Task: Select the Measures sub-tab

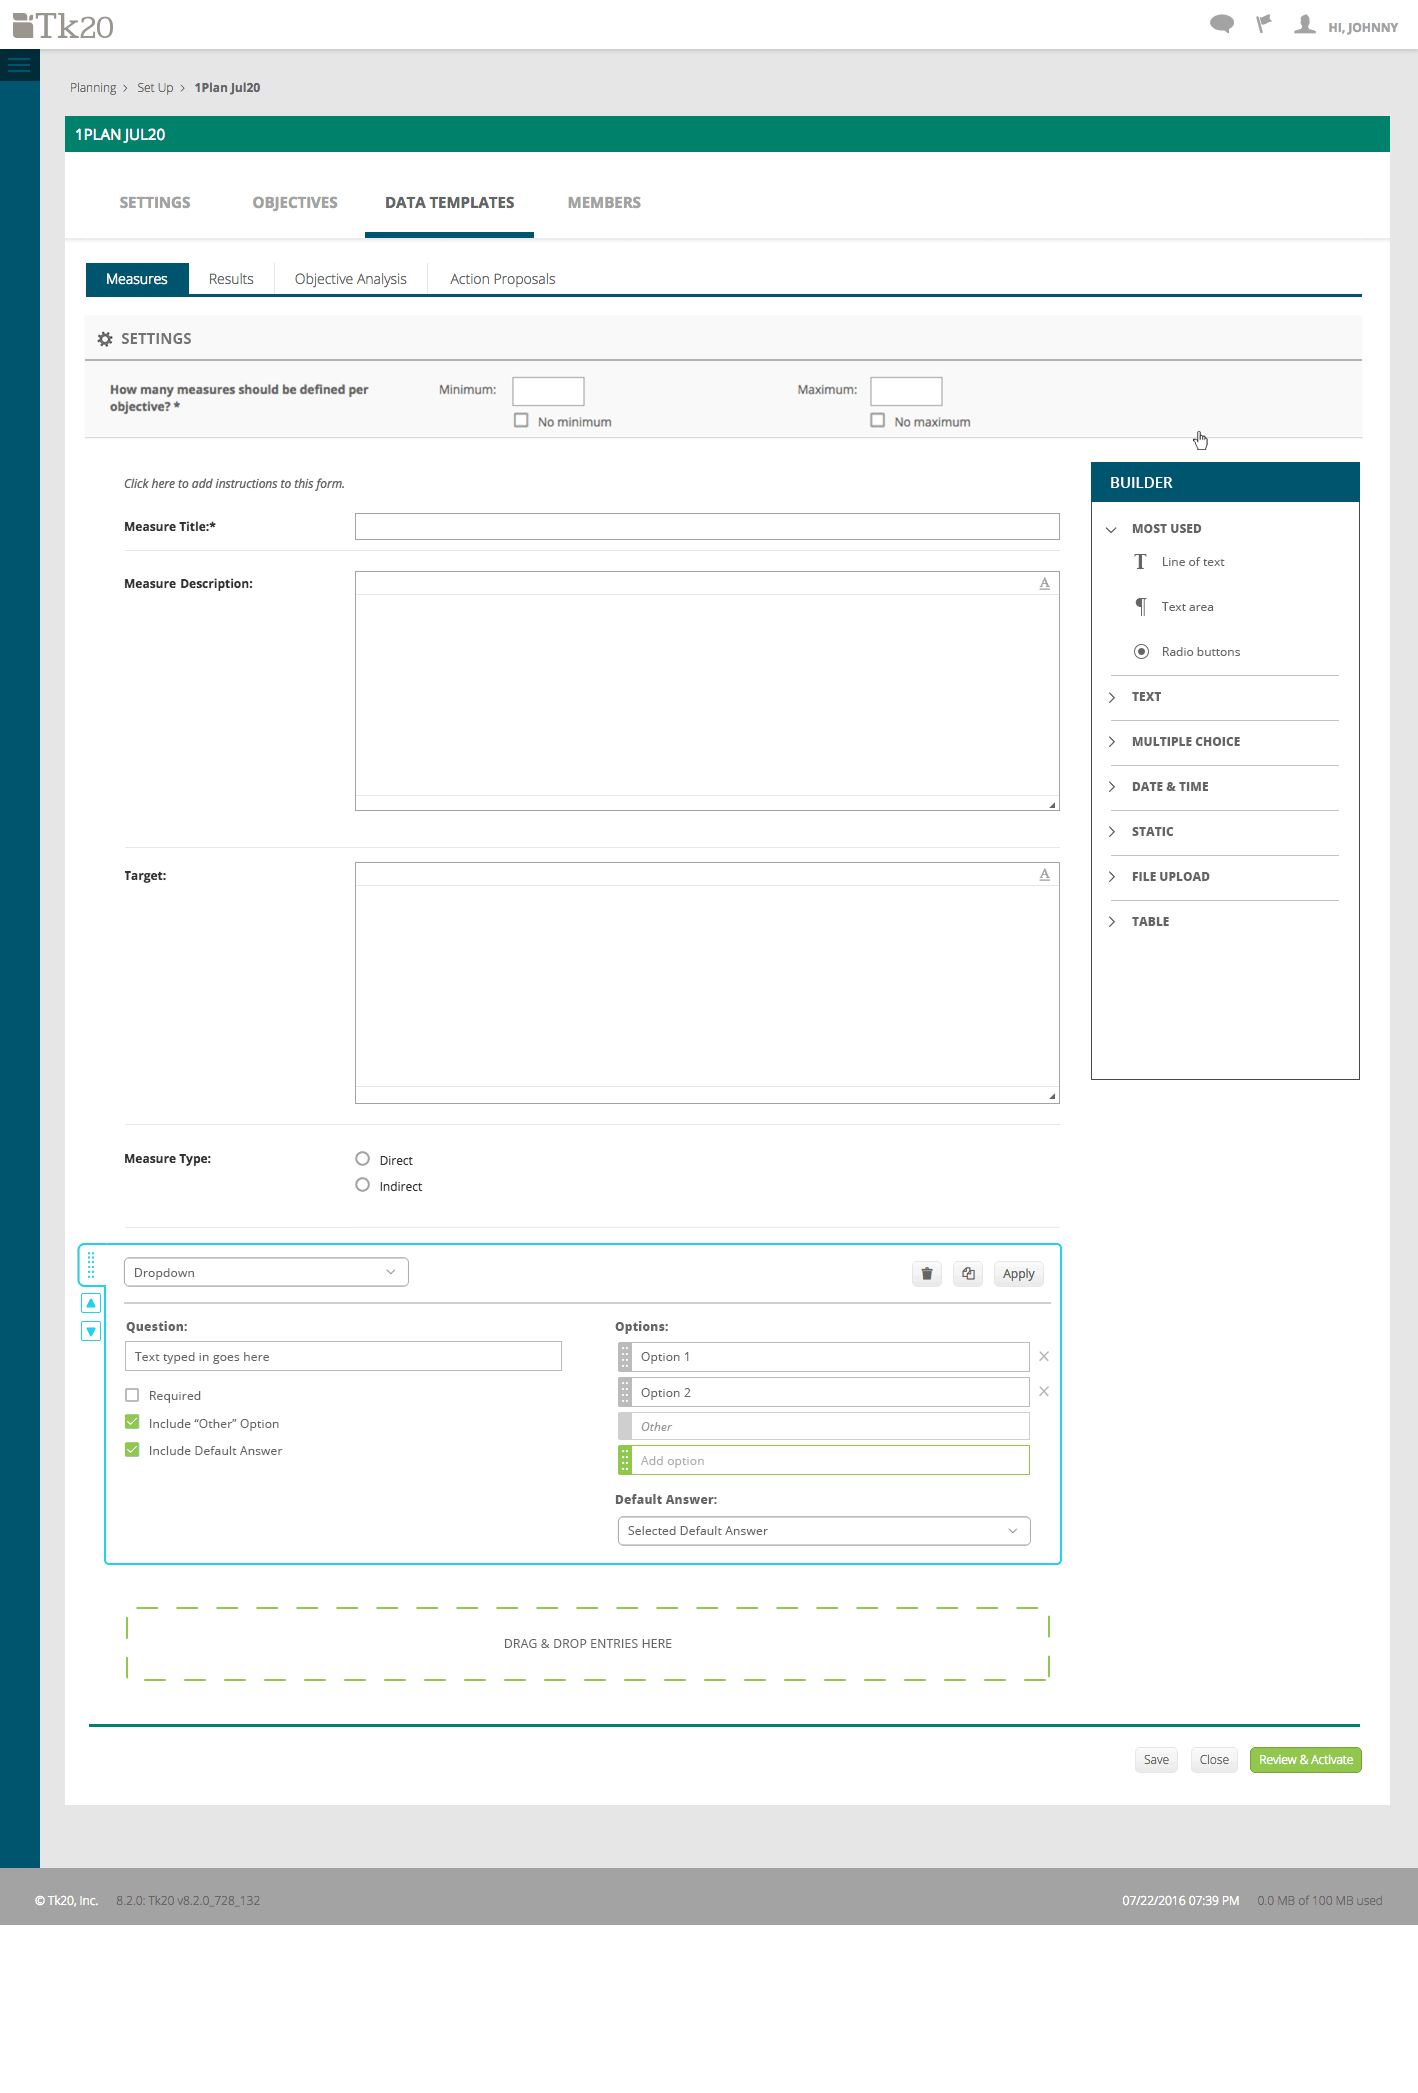Action: pyautogui.click(x=137, y=279)
